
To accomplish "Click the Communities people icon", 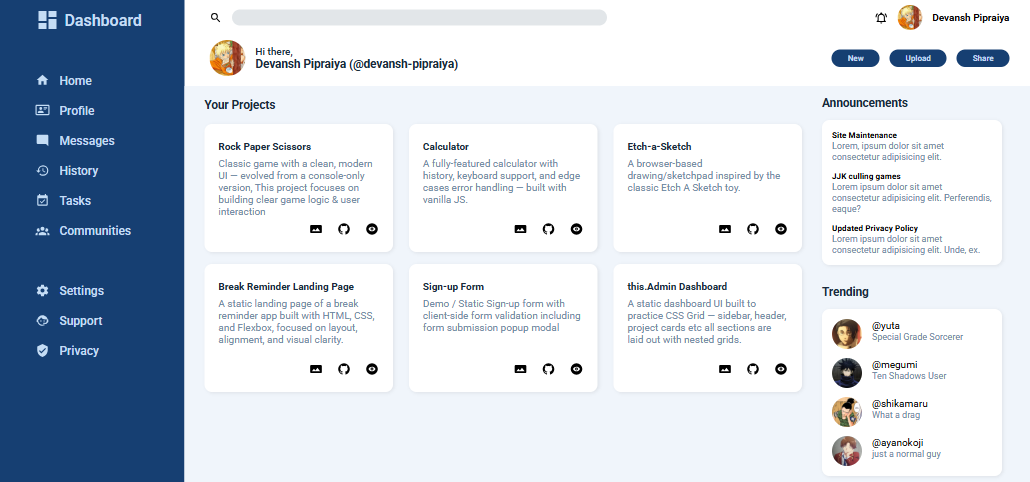I will click(43, 230).
